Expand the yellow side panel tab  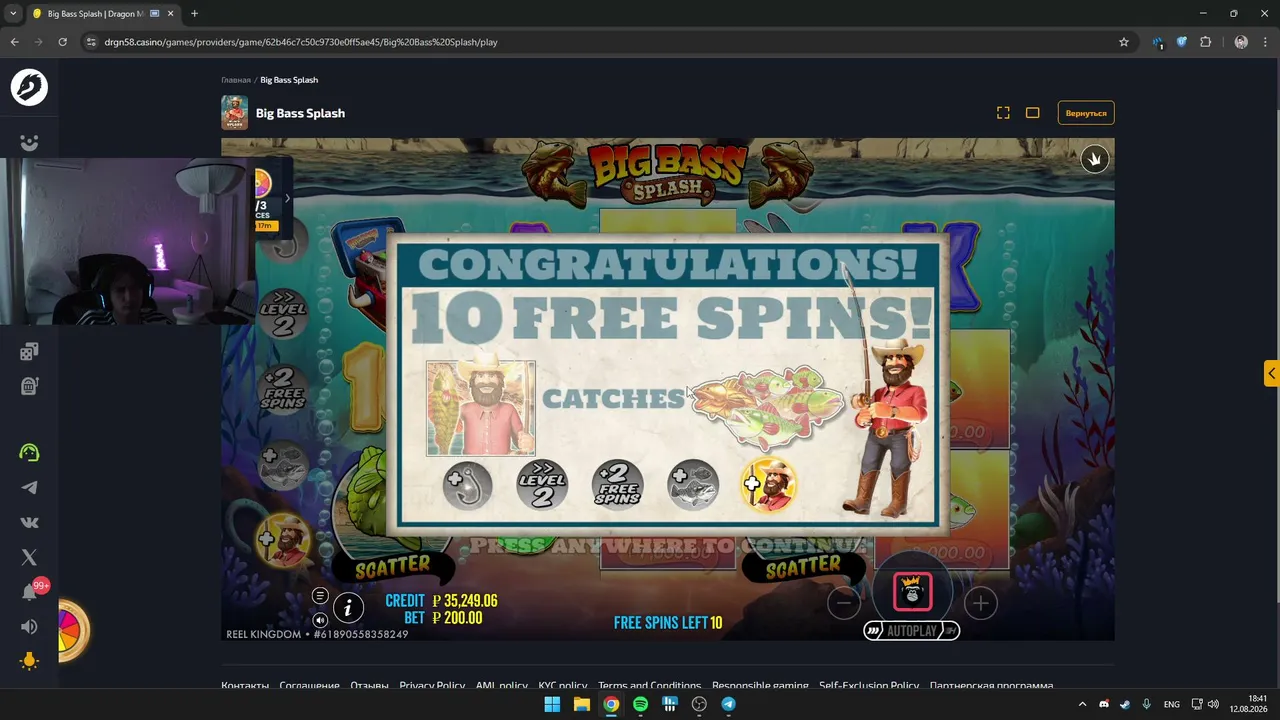(x=1271, y=373)
